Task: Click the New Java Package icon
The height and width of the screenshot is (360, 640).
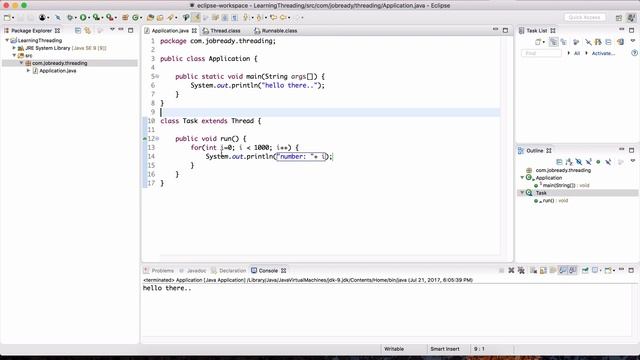Action: (125, 18)
